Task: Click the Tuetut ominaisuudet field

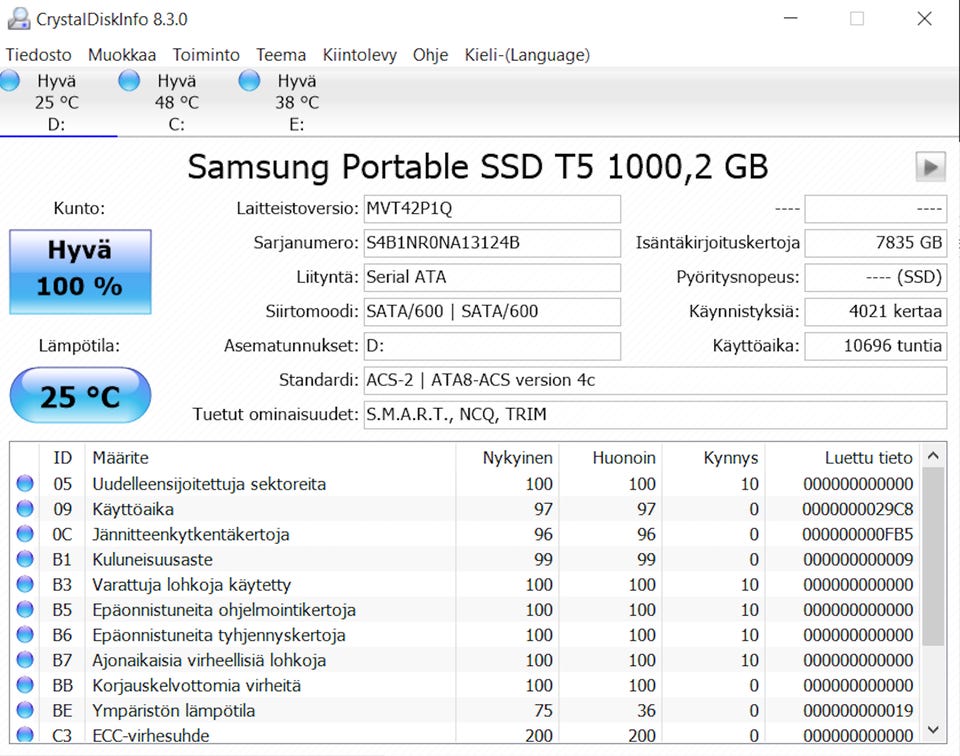Action: pyautogui.click(x=655, y=414)
